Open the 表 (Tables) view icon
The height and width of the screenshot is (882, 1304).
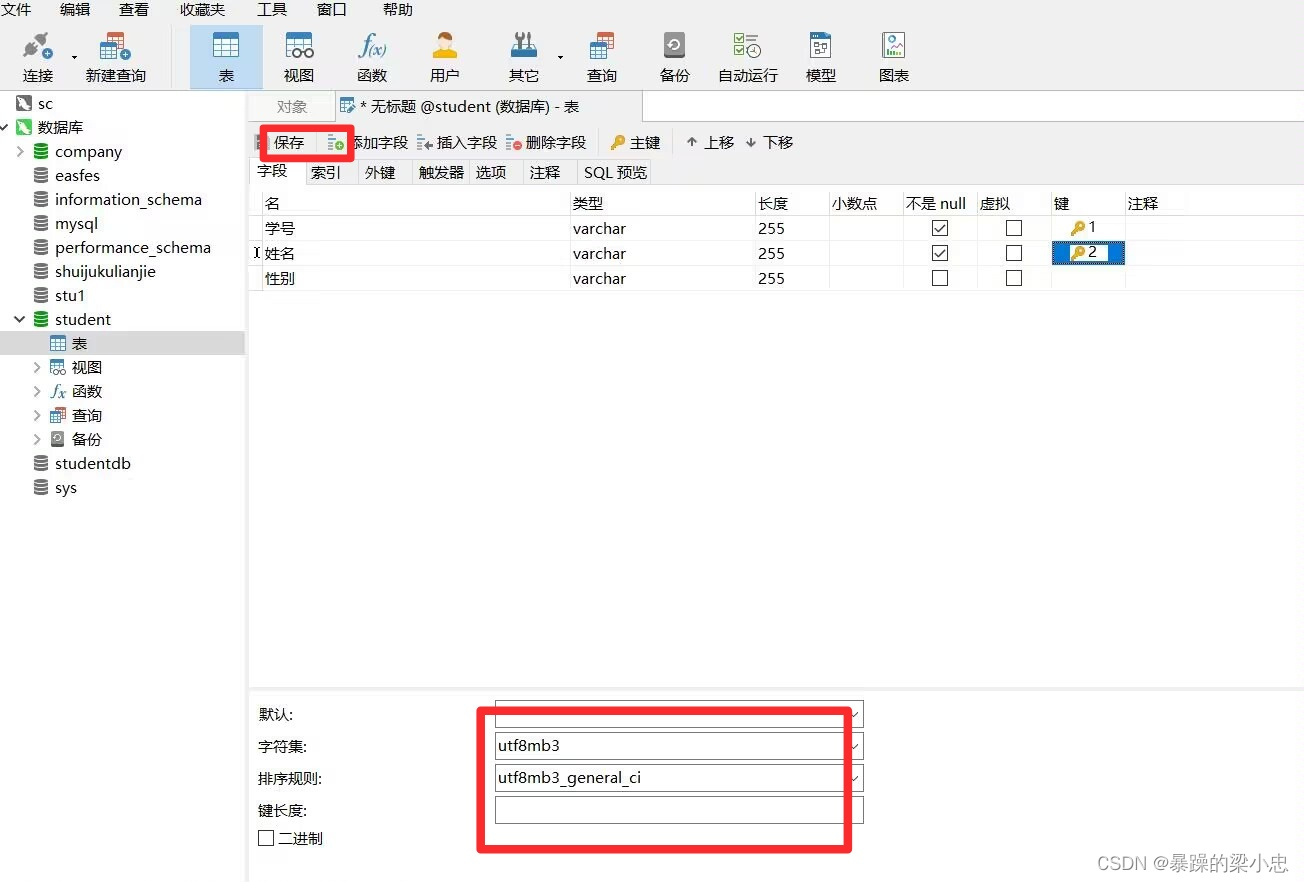[x=225, y=55]
